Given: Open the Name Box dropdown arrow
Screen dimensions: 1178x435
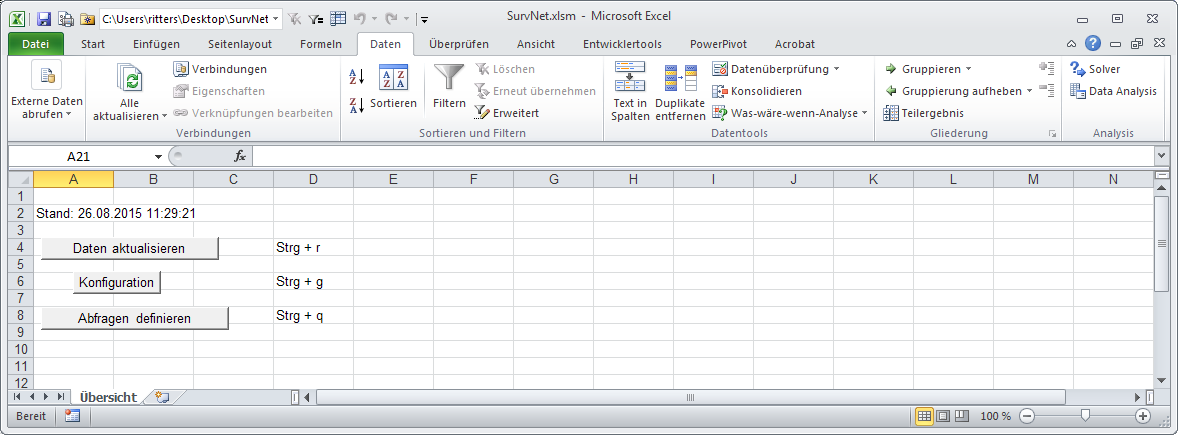Looking at the screenshot, I should point(158,157).
